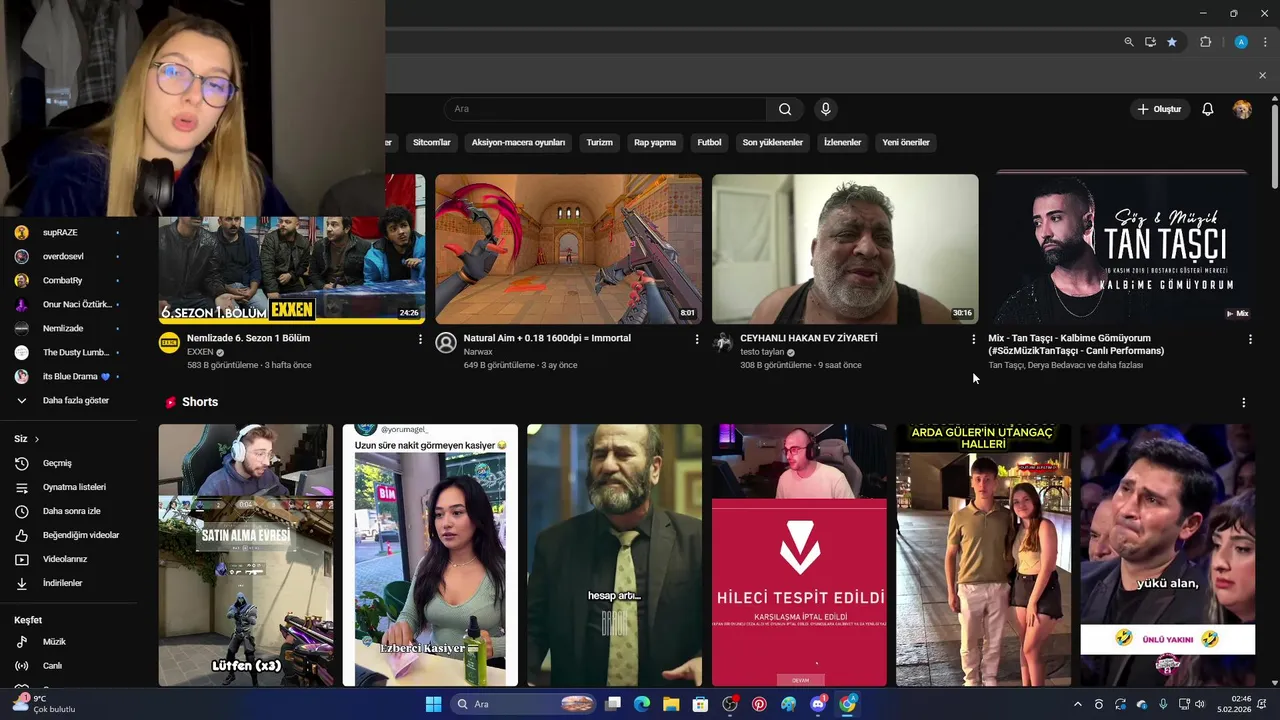
Task: Open options menu for CEYHANLI HAKAN video
Action: [x=974, y=340]
